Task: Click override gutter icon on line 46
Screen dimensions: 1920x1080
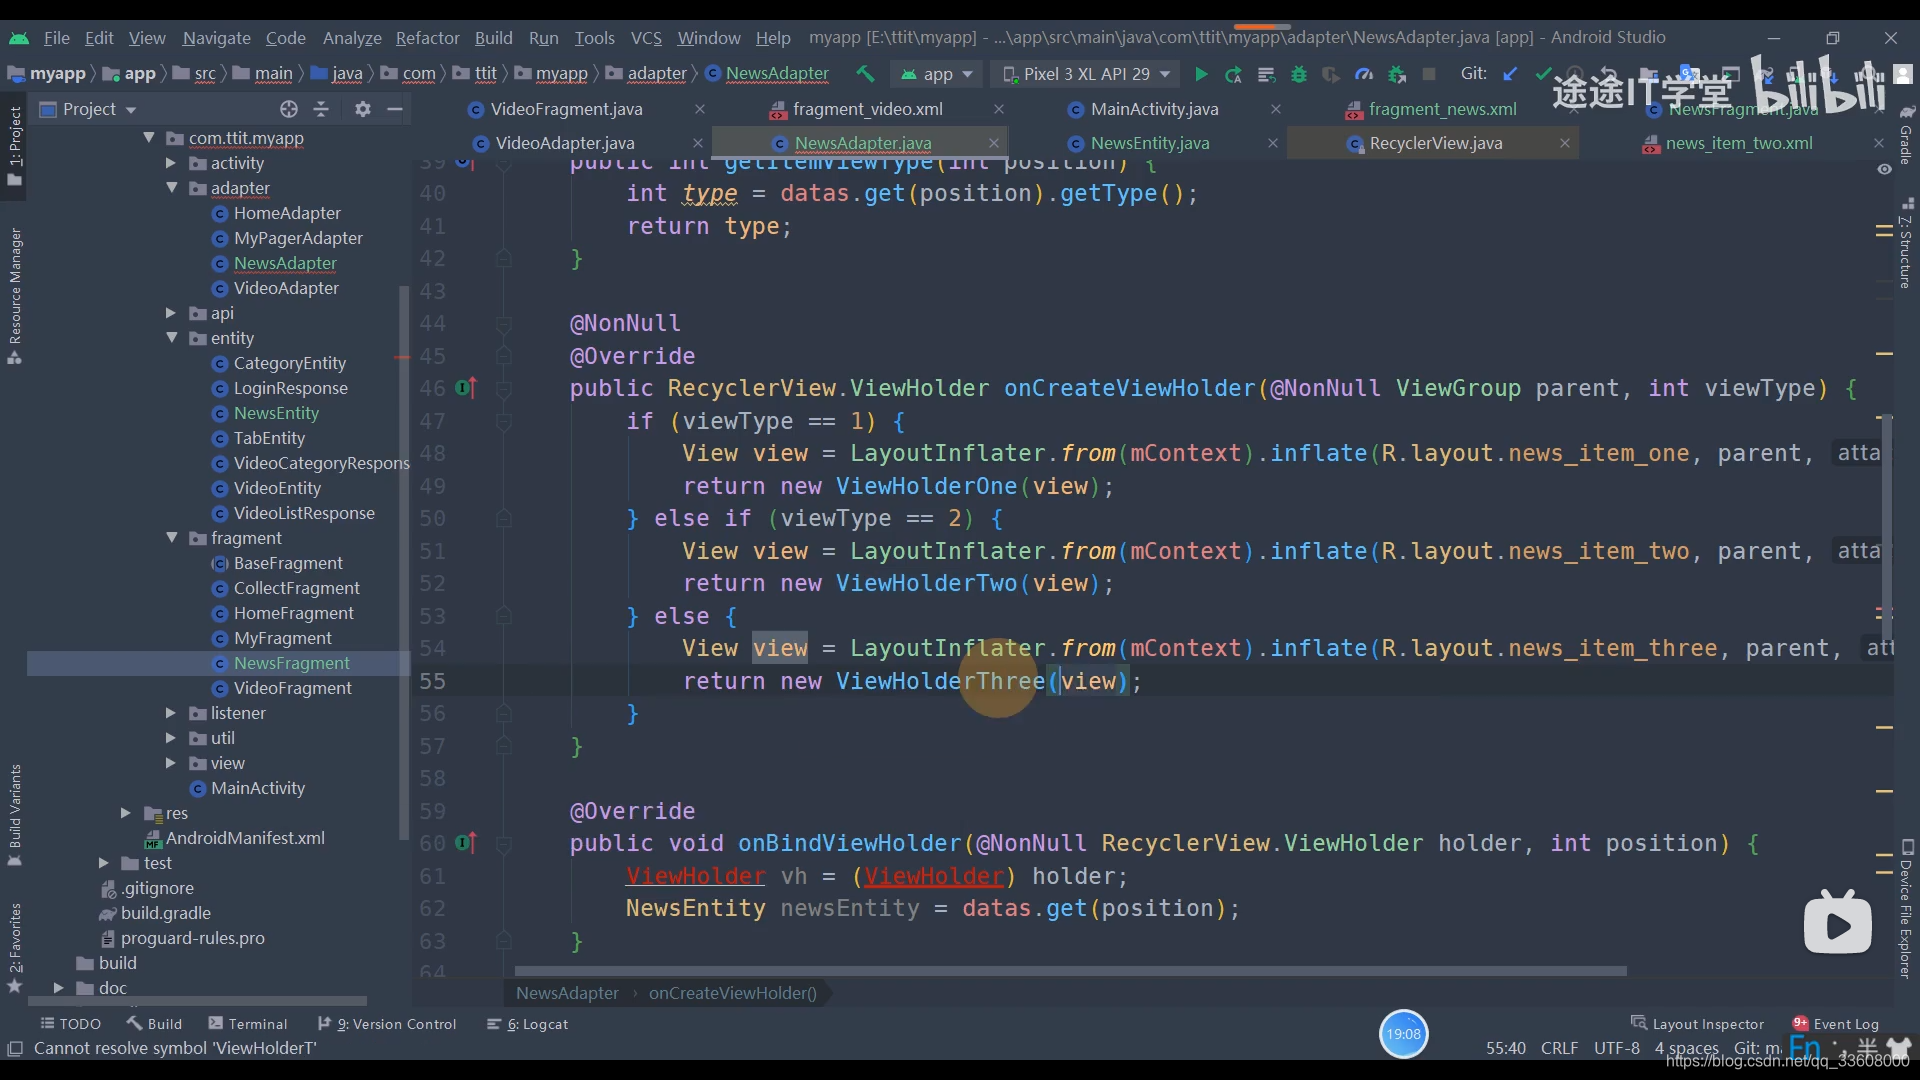Action: tap(466, 388)
